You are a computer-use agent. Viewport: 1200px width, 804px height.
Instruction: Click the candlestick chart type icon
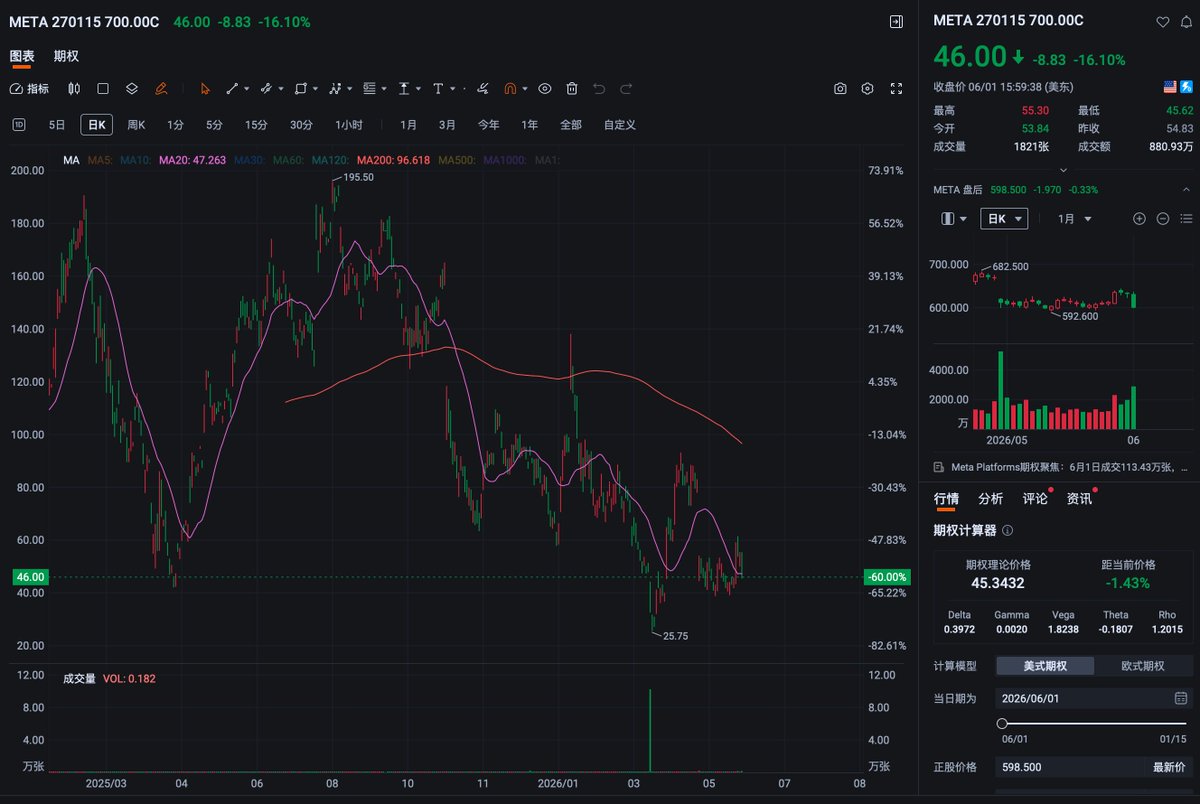coord(73,88)
